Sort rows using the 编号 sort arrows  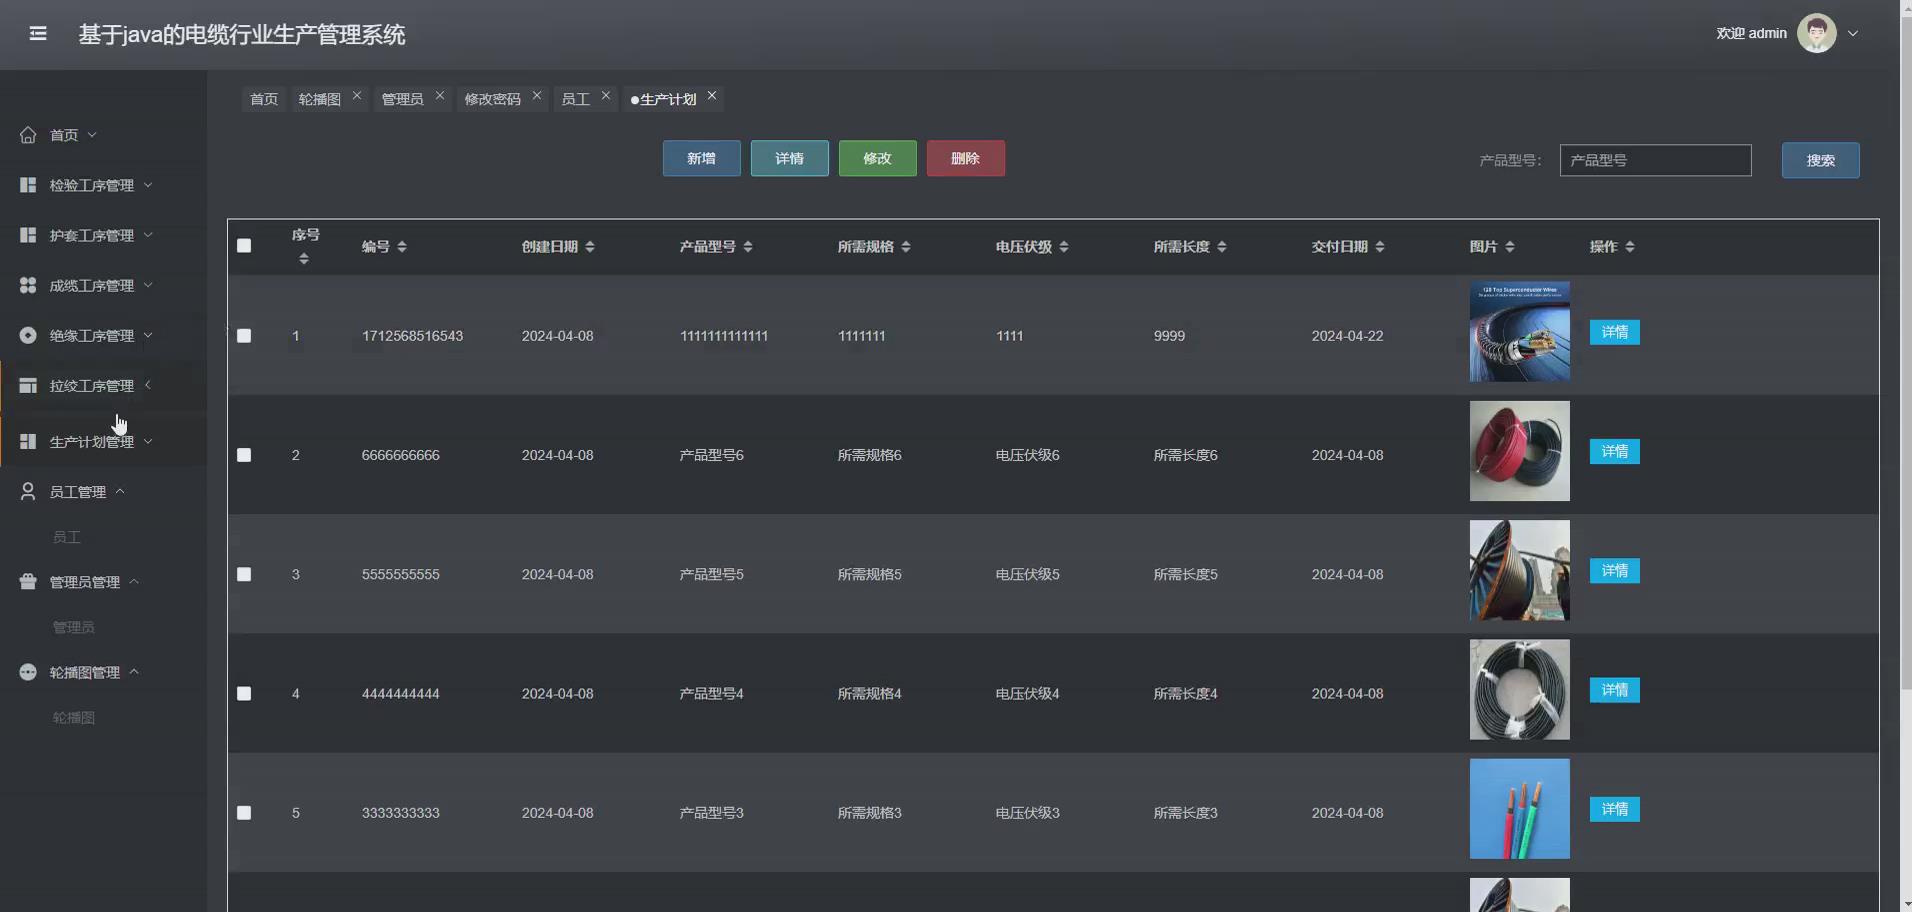coord(402,247)
